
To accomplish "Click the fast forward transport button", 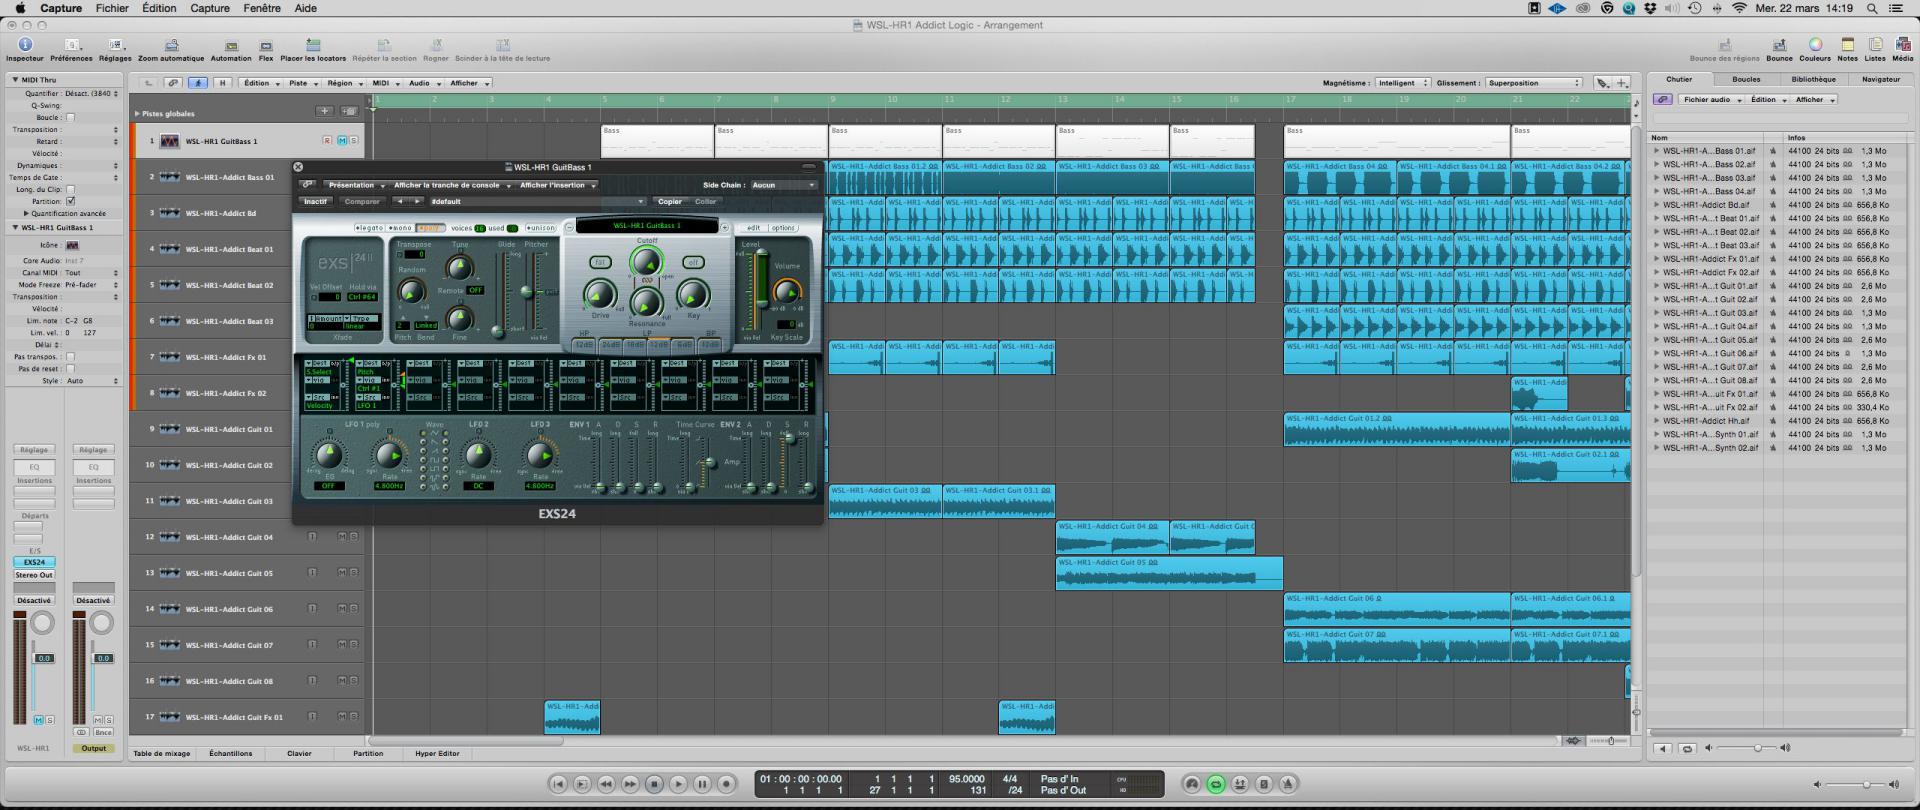I will [630, 784].
